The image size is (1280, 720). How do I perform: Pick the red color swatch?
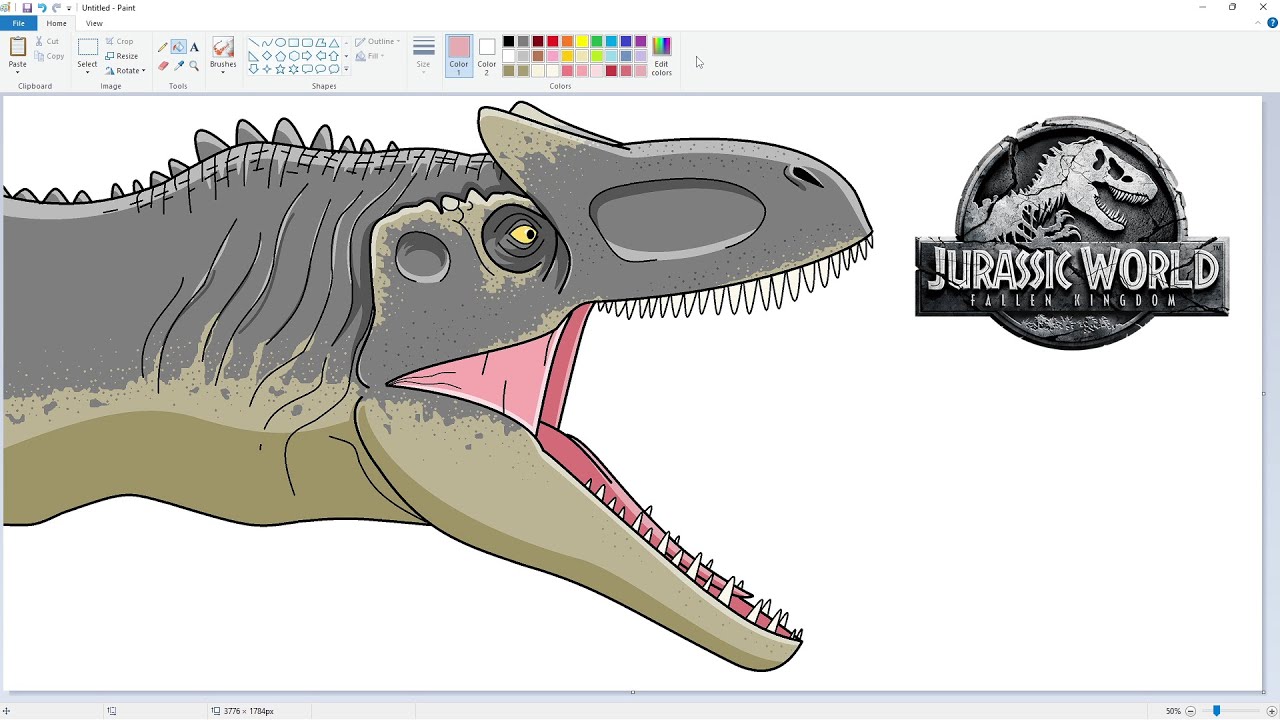click(x=552, y=42)
